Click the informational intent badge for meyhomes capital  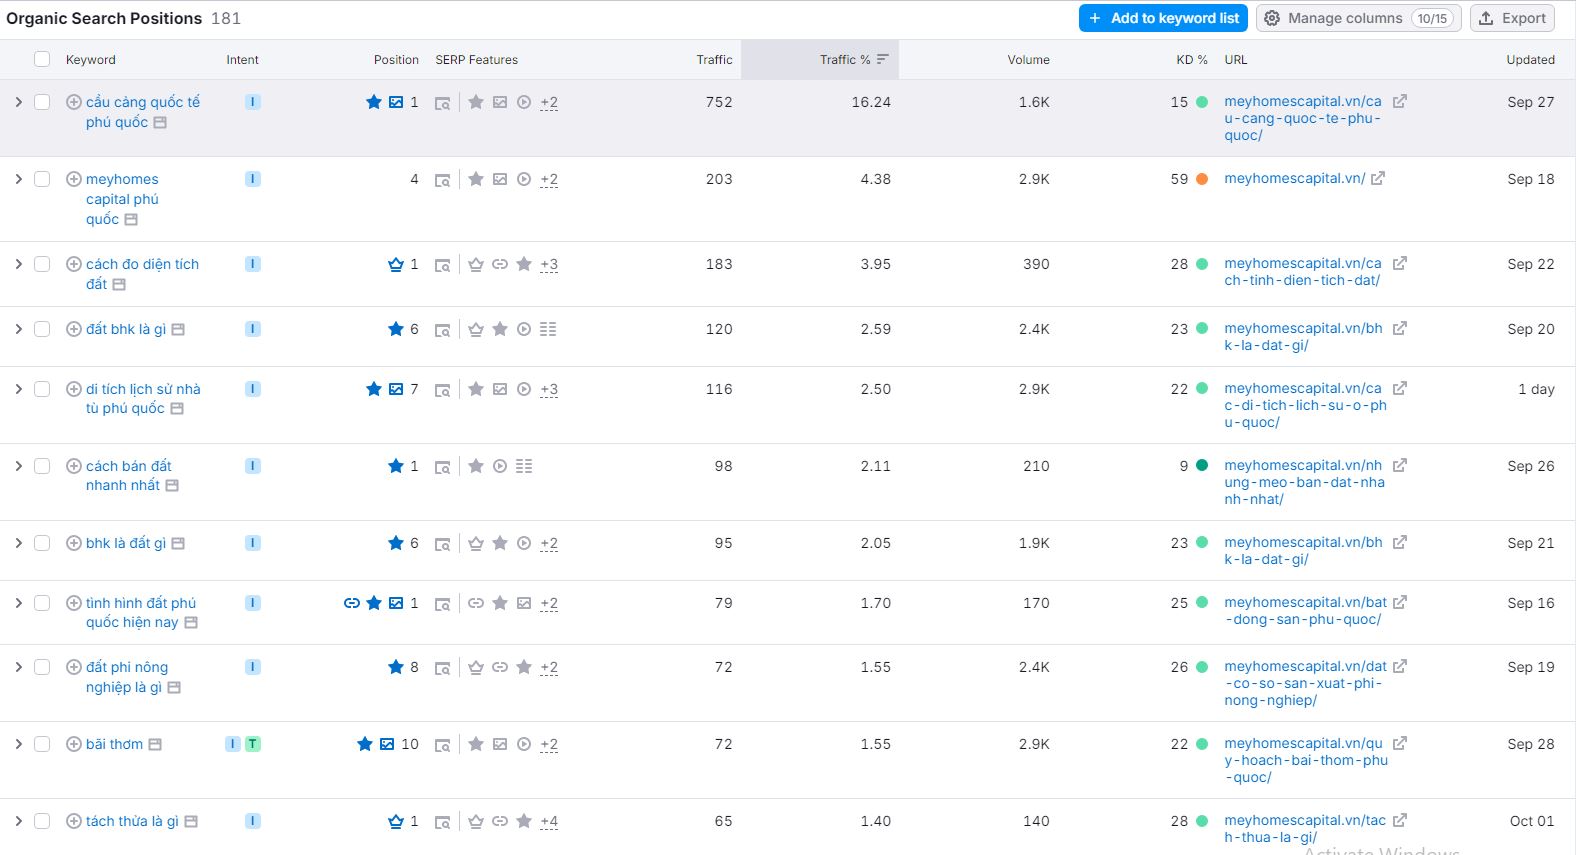pyautogui.click(x=253, y=179)
